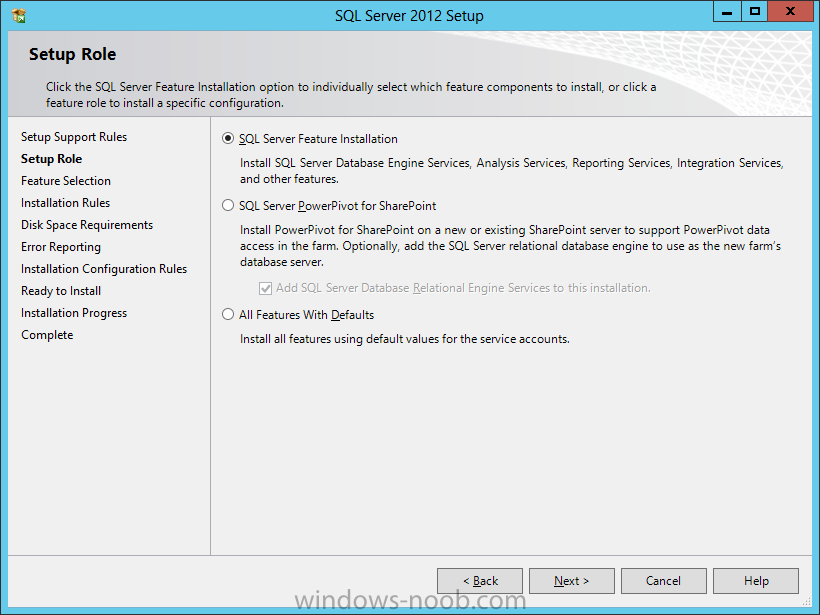The height and width of the screenshot is (615, 820).
Task: Click the 'SQL Server 2012 Setup' window title
Action: (x=409, y=16)
